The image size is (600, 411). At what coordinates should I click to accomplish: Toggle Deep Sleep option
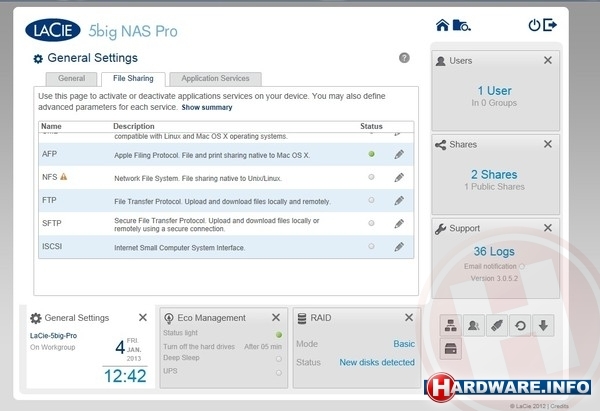[279, 359]
